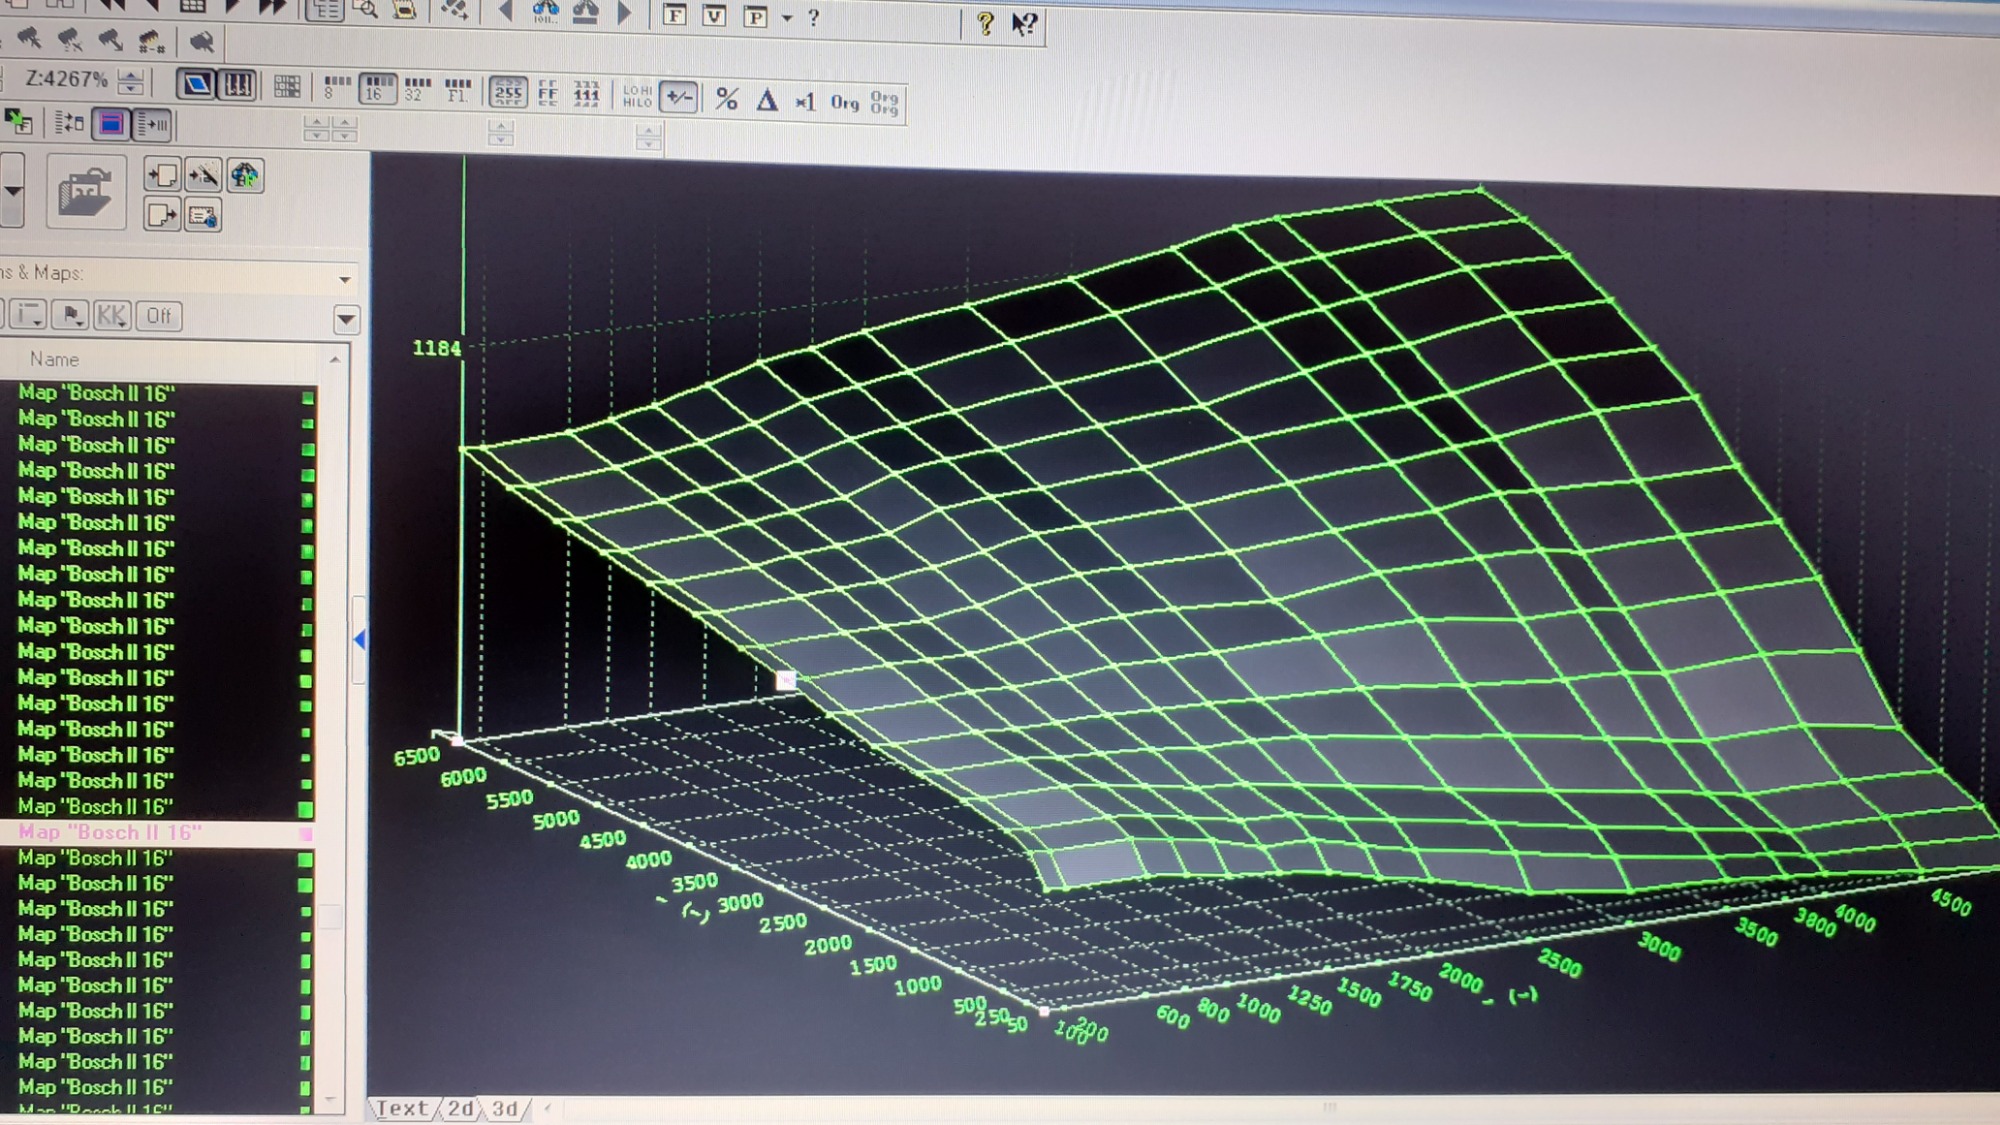This screenshot has width=2000, height=1125.
Task: Expand the dropdown arrow next to the P button
Action: pyautogui.click(x=787, y=18)
